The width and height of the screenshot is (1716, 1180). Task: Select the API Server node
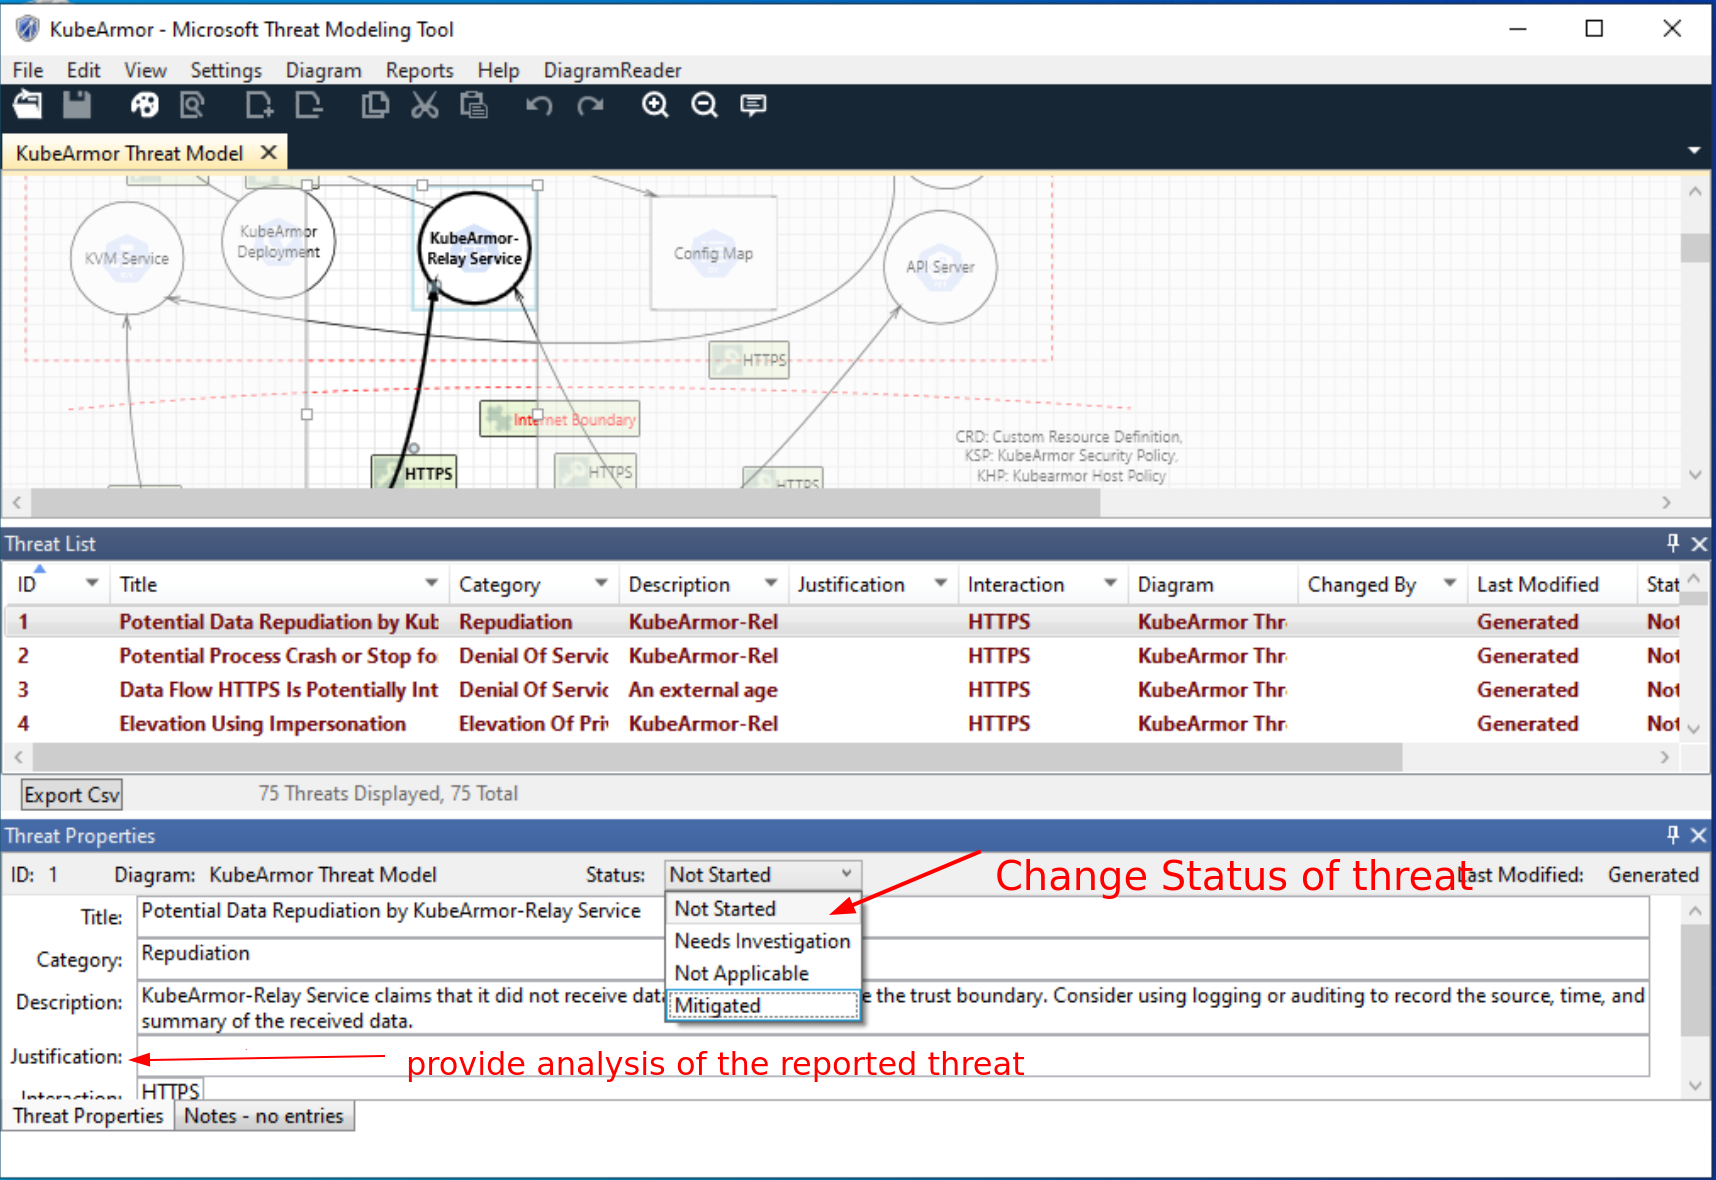pos(940,267)
